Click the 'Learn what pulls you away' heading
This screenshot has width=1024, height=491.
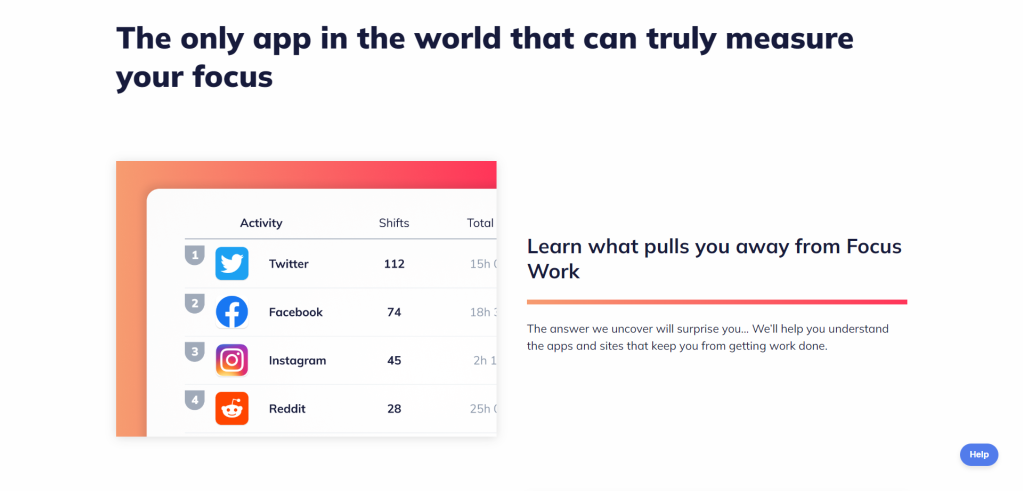tap(714, 258)
